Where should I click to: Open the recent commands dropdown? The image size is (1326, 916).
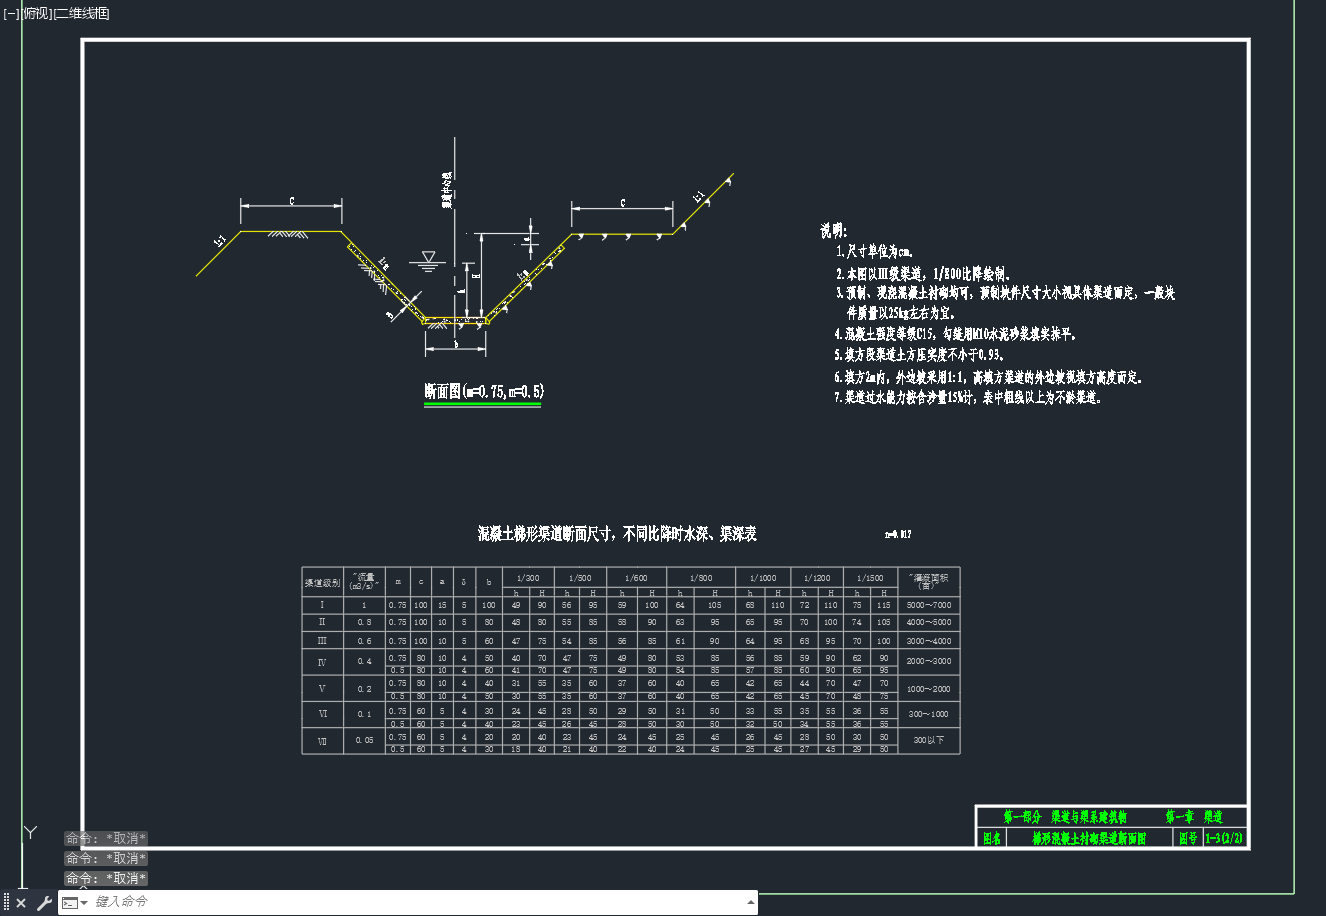pos(74,902)
